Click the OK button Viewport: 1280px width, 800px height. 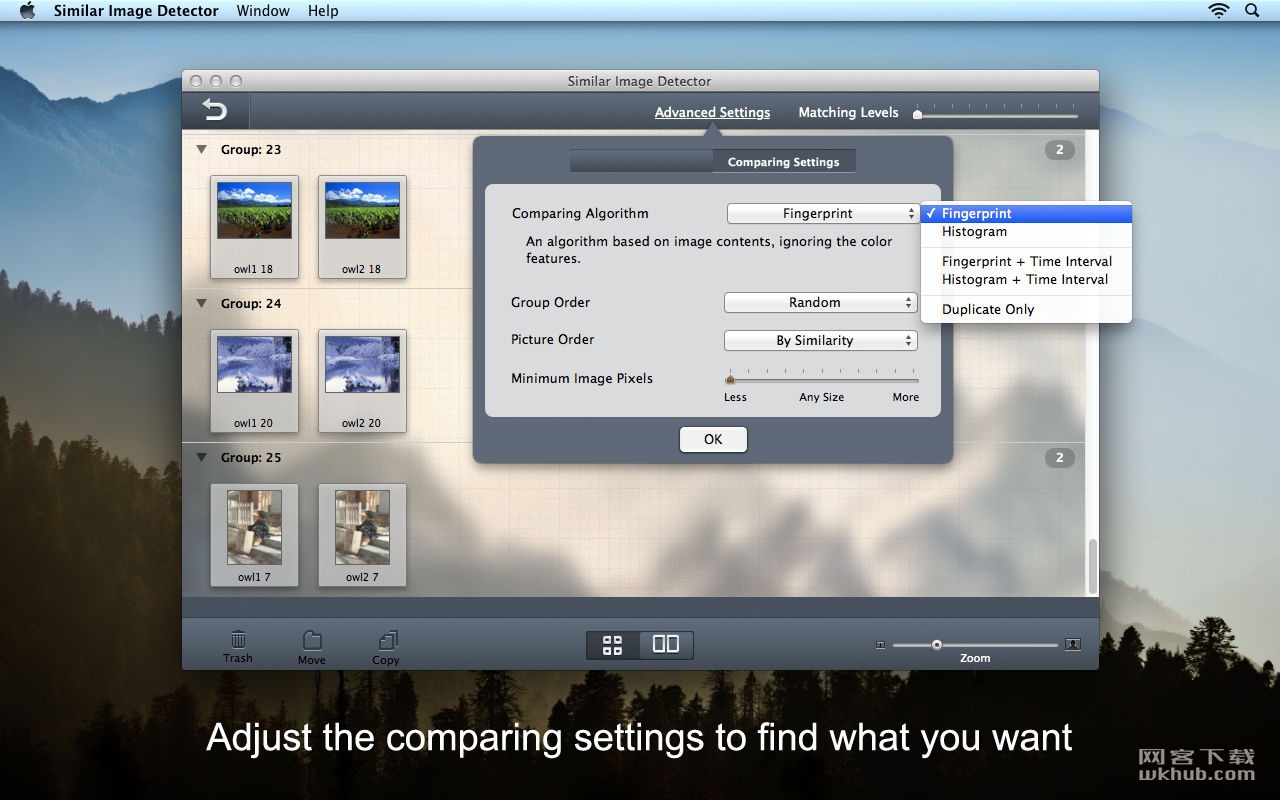713,440
